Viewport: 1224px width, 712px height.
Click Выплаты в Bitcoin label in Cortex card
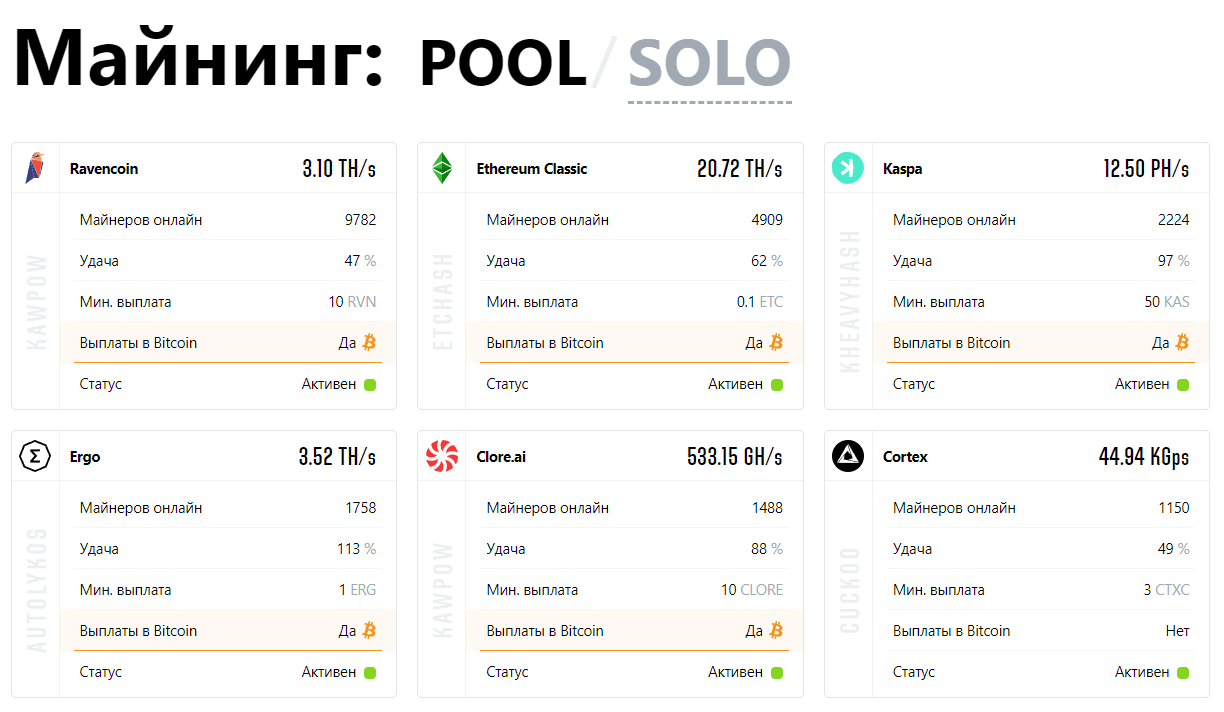click(x=951, y=631)
